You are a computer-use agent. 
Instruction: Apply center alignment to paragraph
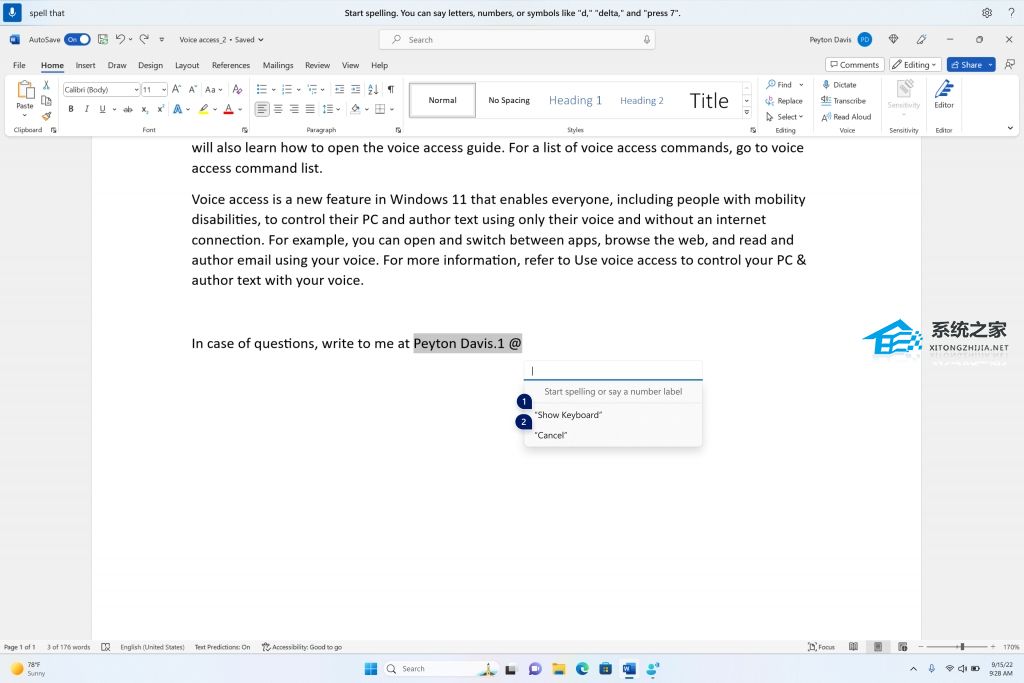pyautogui.click(x=277, y=107)
